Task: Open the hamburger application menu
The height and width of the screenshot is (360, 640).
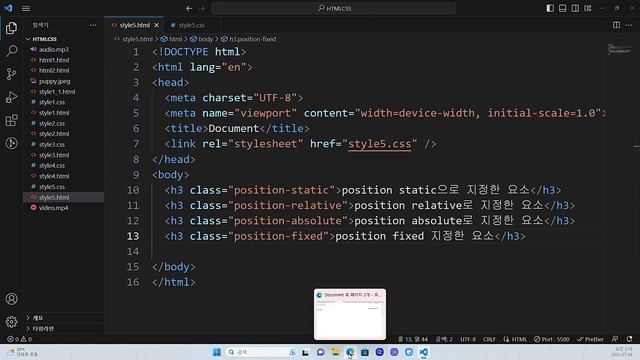Action: click(x=26, y=8)
